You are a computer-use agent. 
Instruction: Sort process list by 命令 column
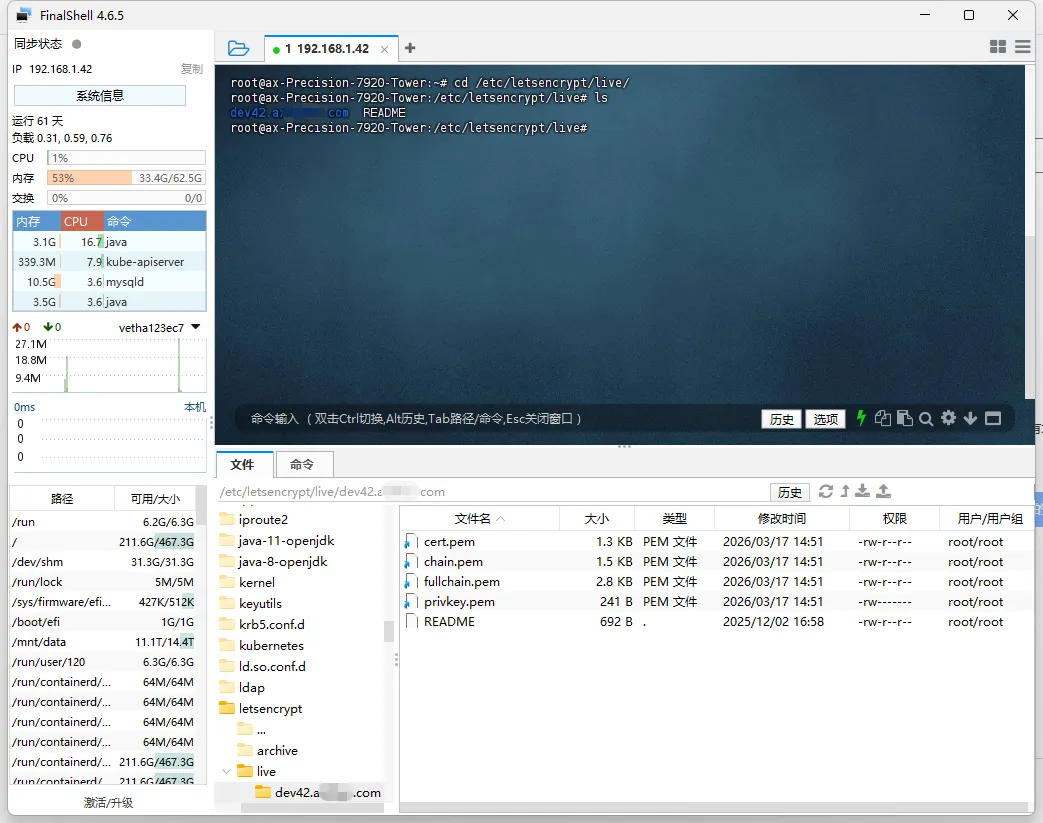click(x=154, y=221)
